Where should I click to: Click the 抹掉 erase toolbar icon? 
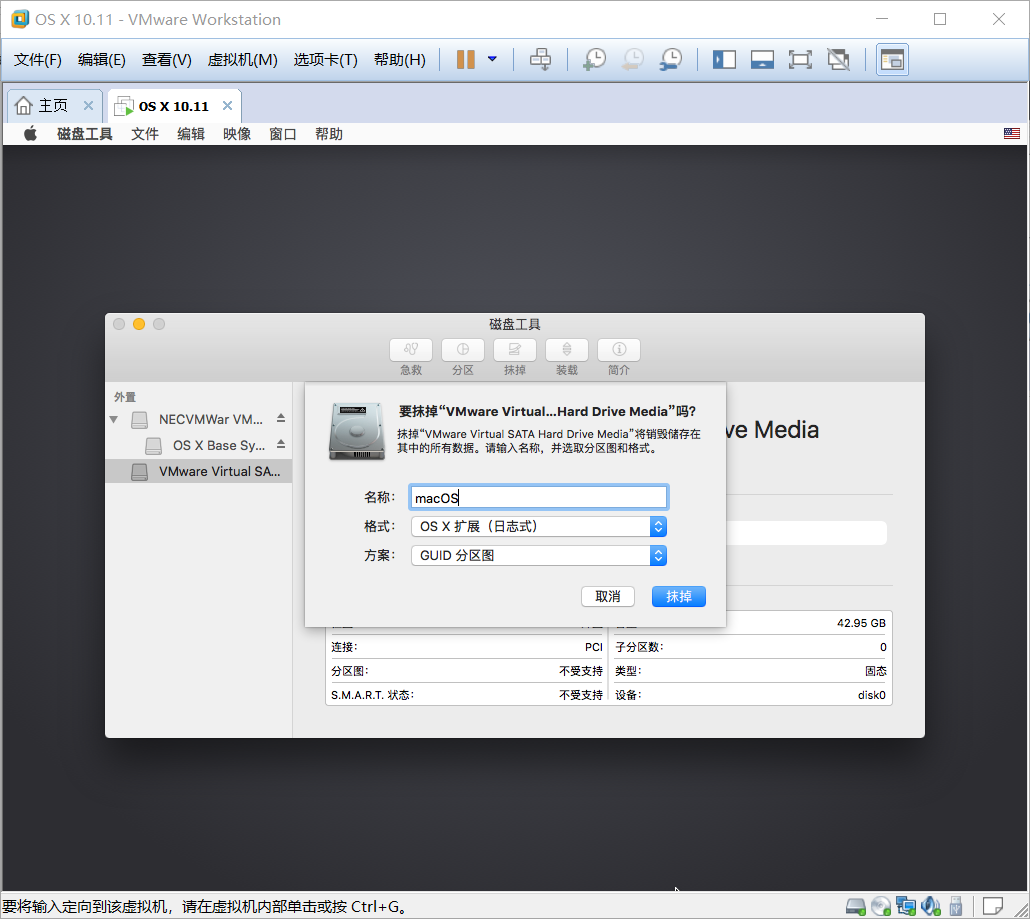point(514,349)
